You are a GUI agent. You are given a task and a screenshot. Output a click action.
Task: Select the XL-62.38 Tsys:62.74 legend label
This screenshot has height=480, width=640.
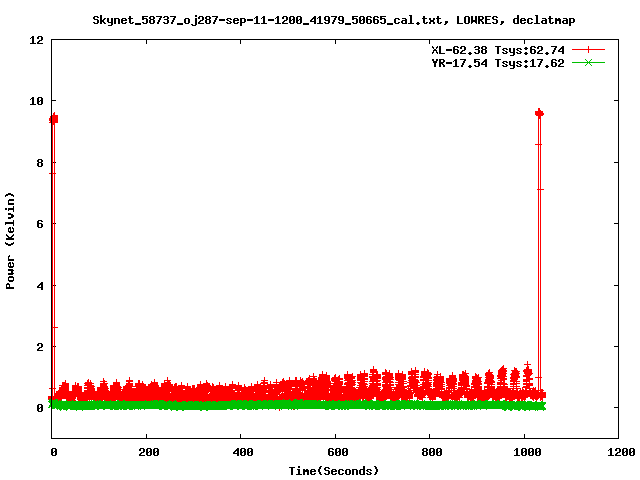click(x=498, y=50)
